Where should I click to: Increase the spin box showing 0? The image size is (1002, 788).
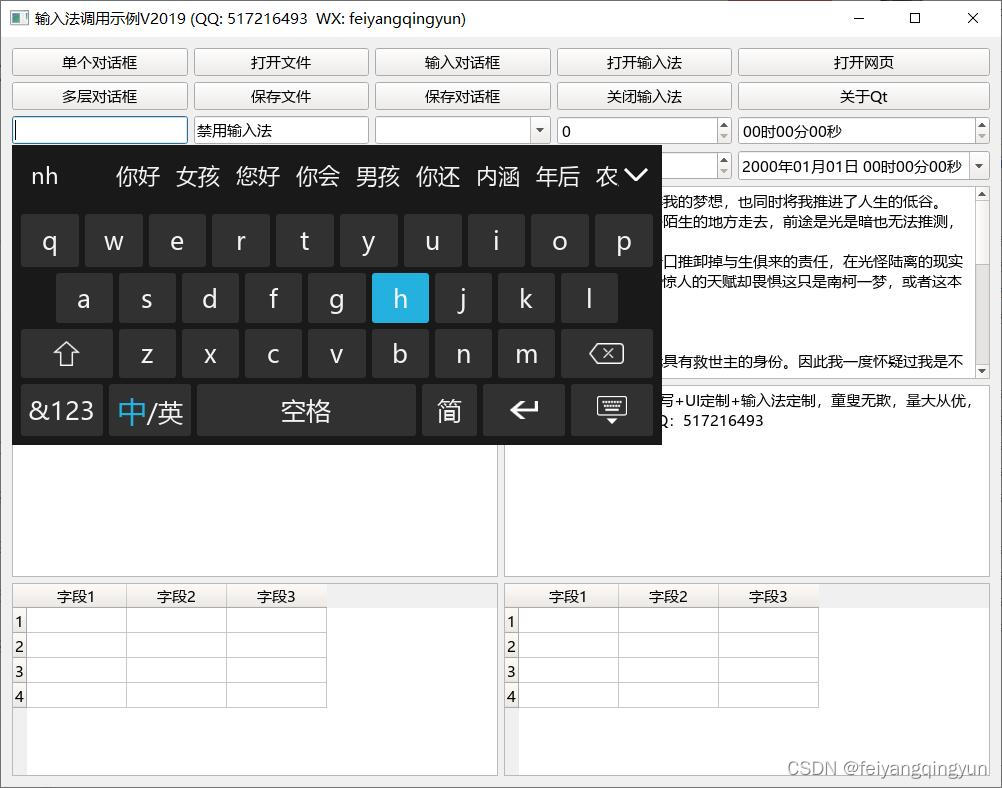coord(724,125)
